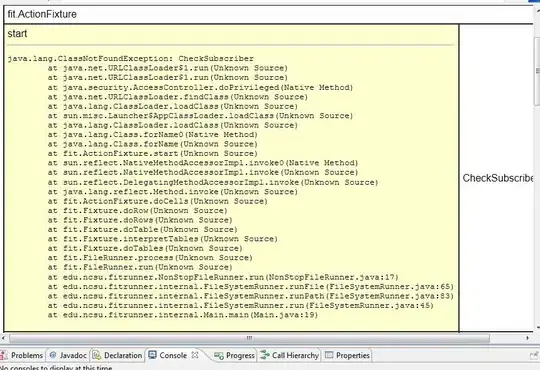Click the NonStopFileRunner.java:17 line

[x=223, y=277]
